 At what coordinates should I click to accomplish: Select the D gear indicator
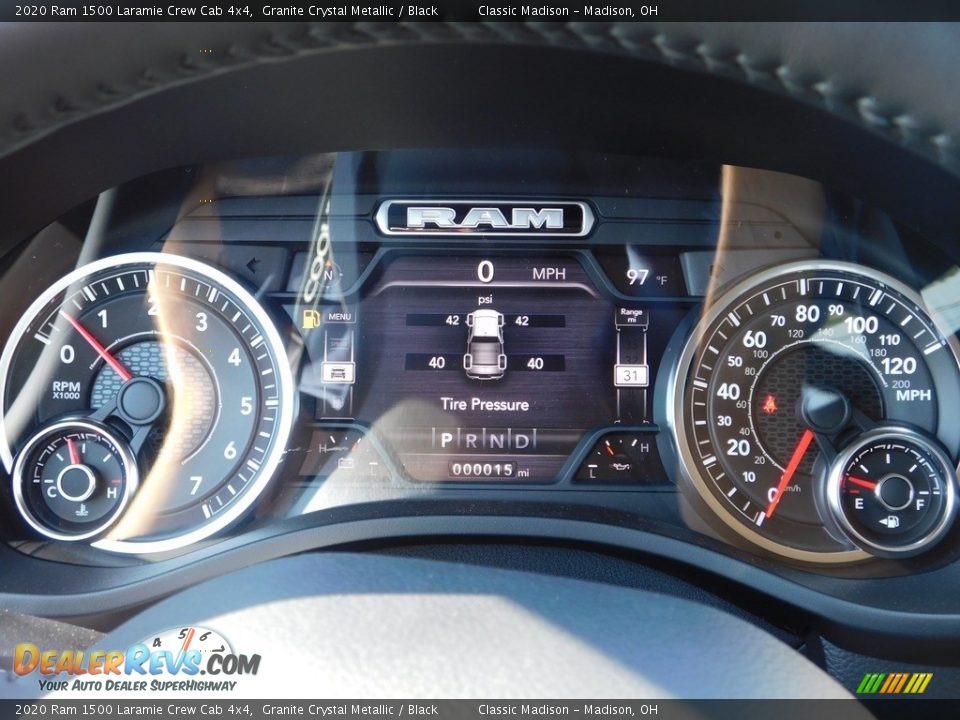(521, 440)
